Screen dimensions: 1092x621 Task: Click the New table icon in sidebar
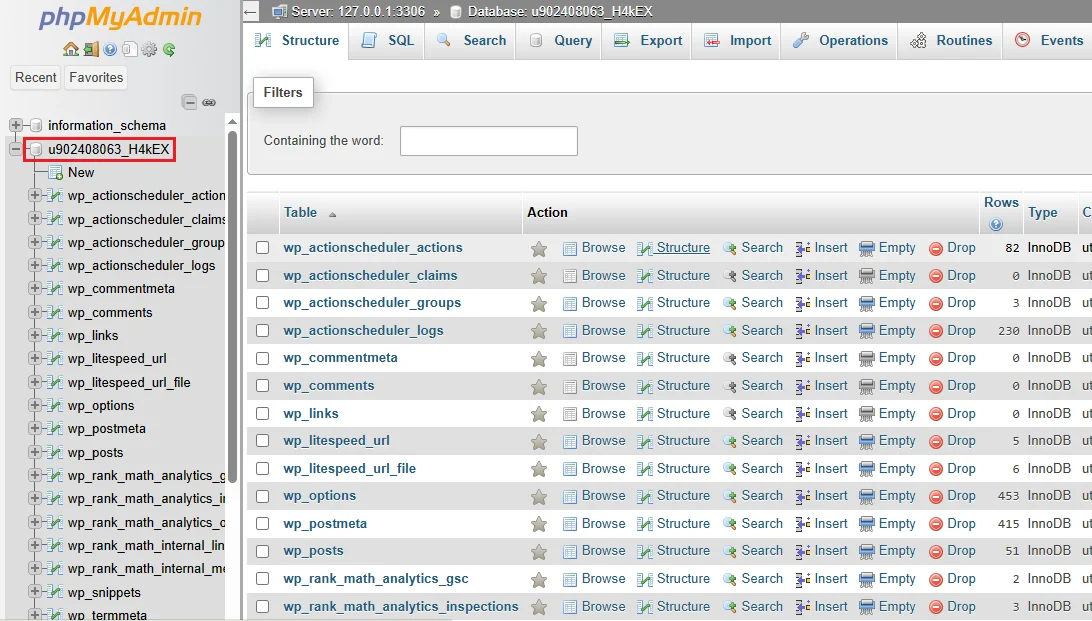[56, 173]
